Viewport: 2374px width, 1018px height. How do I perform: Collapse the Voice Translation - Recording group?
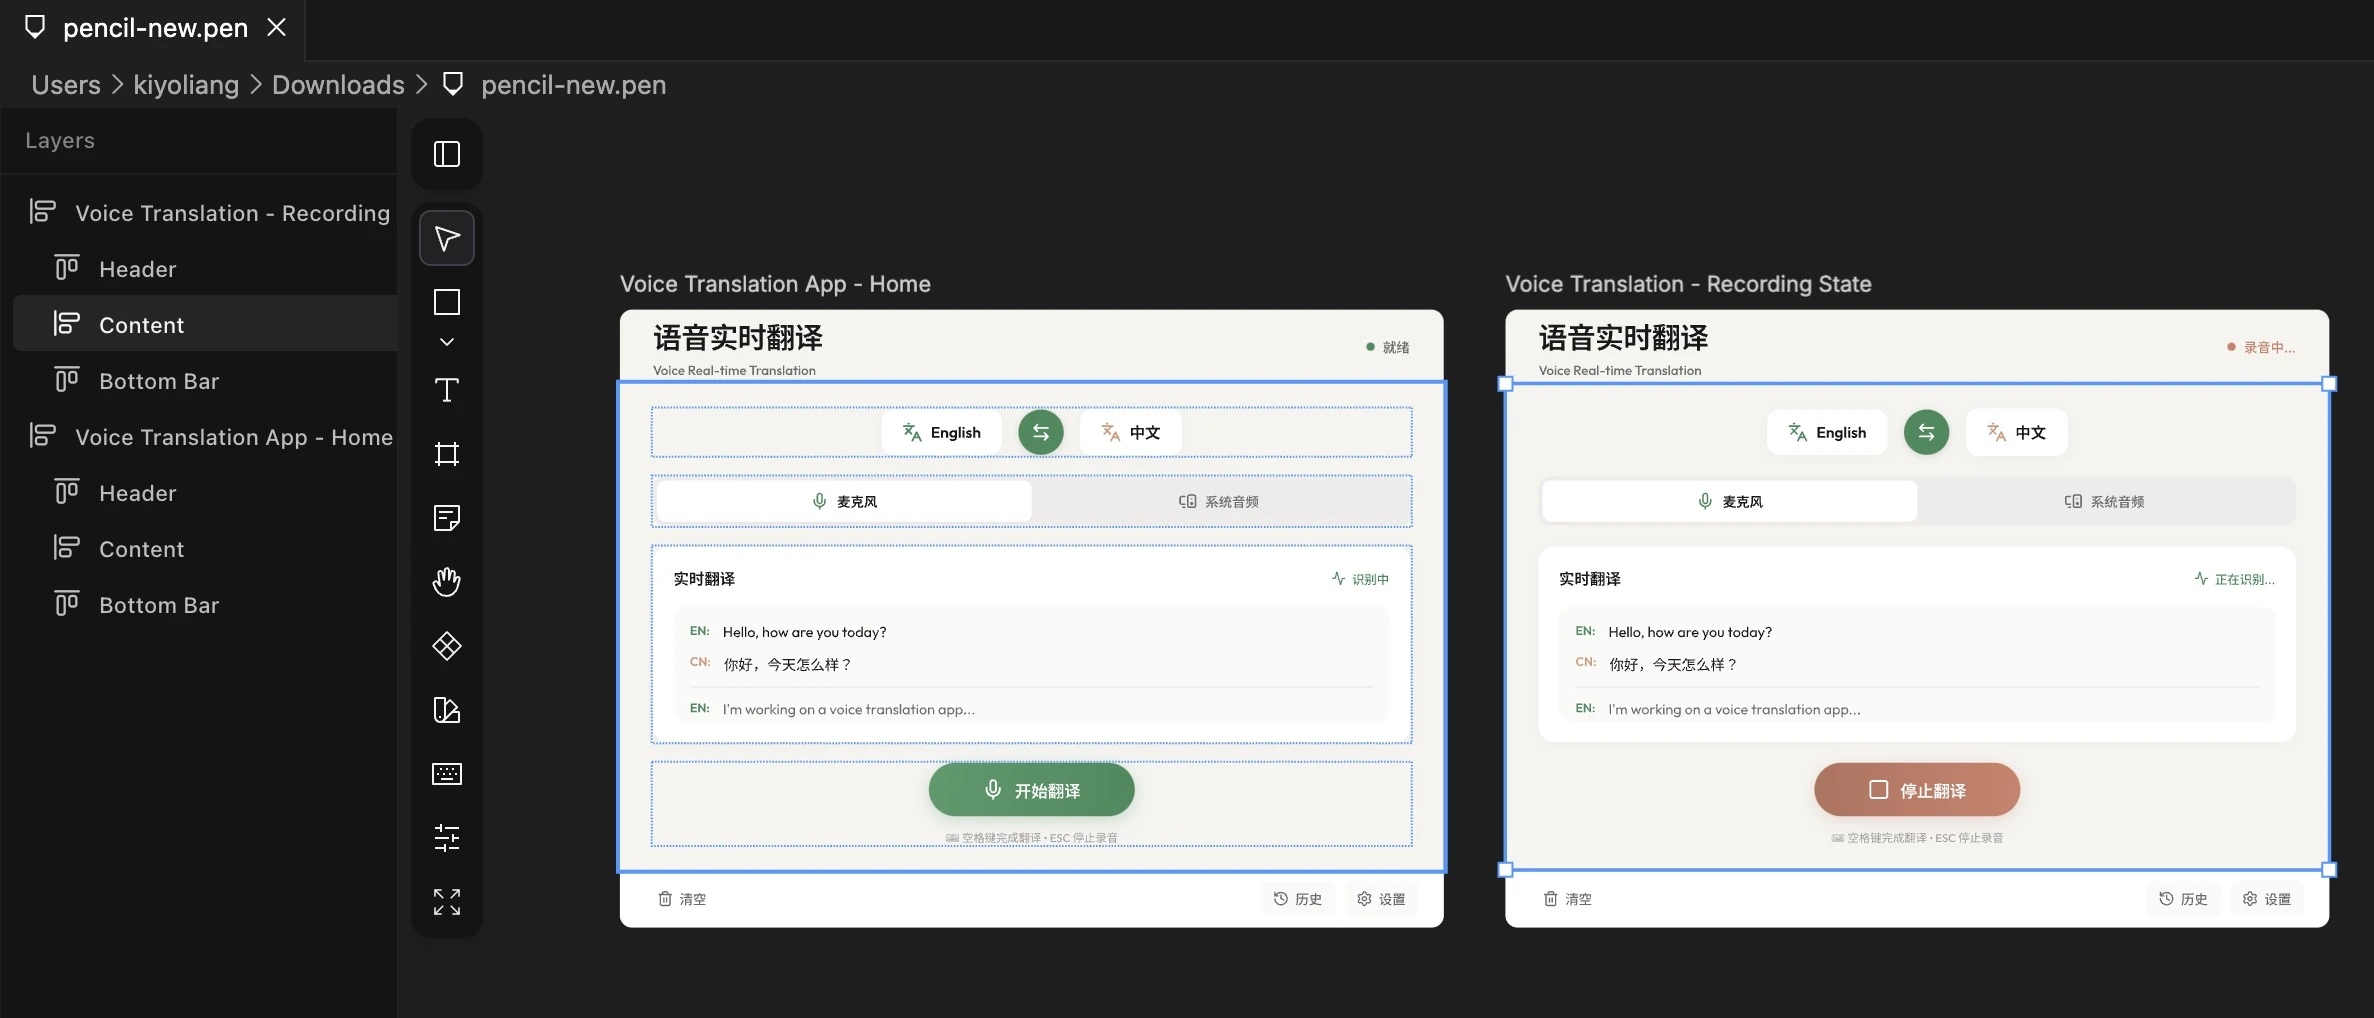point(41,211)
